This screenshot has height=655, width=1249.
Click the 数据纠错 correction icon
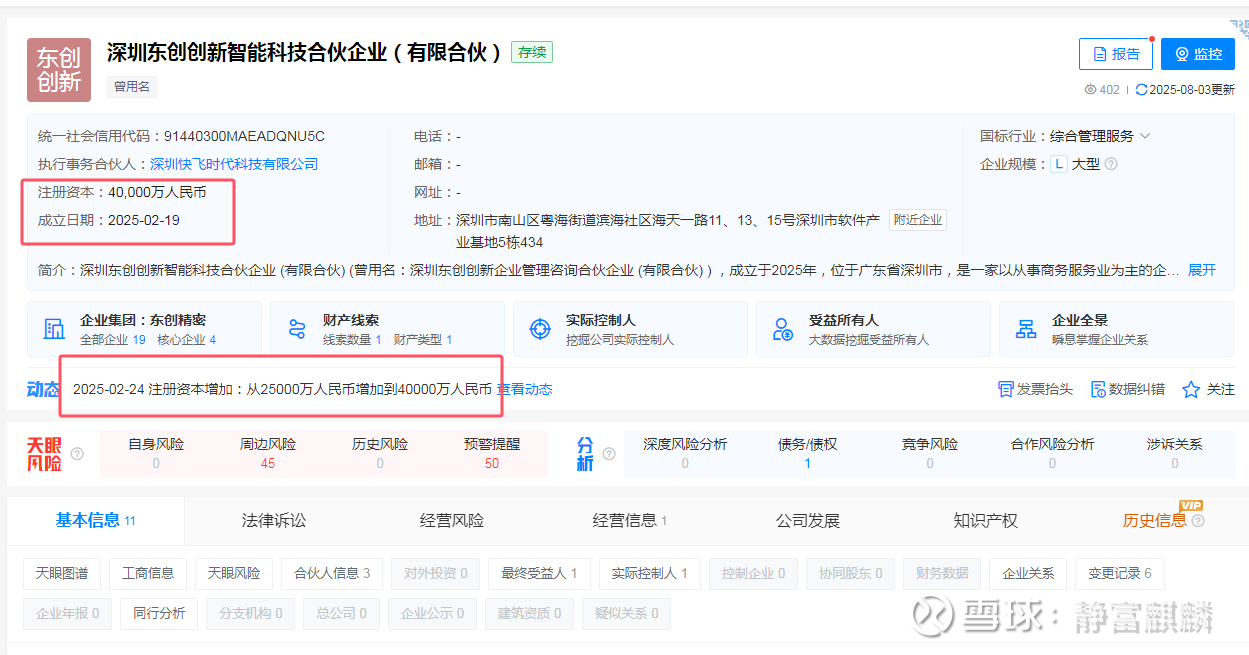(1098, 389)
